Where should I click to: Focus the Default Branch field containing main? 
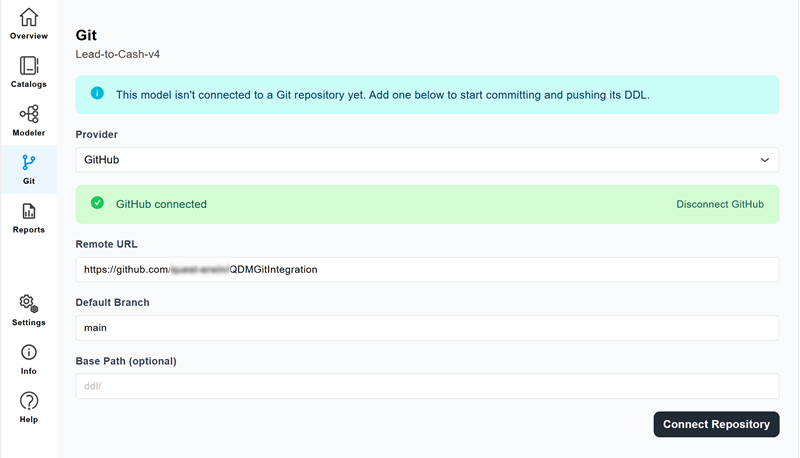(x=427, y=328)
